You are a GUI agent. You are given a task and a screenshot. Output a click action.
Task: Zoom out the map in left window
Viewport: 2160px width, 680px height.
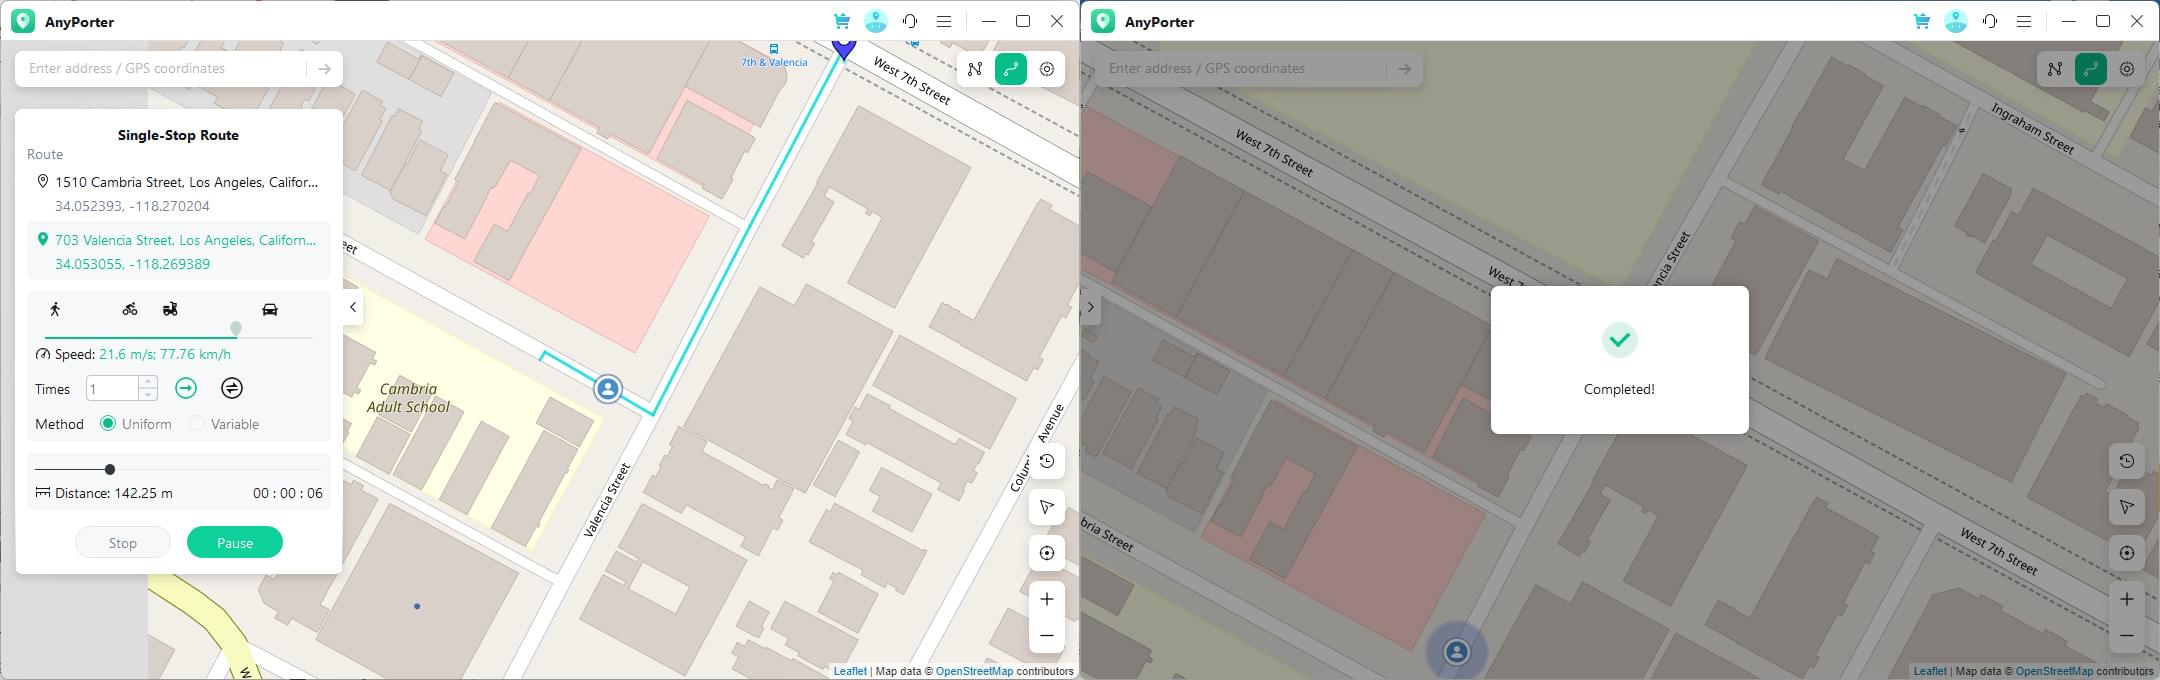1047,636
